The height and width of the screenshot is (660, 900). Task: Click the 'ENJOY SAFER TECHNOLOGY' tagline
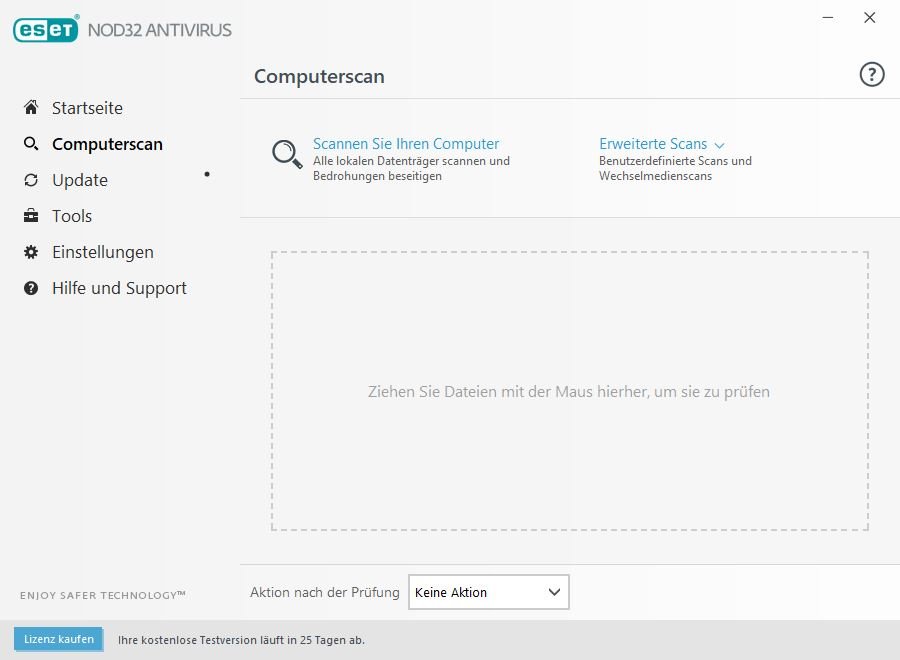point(103,595)
